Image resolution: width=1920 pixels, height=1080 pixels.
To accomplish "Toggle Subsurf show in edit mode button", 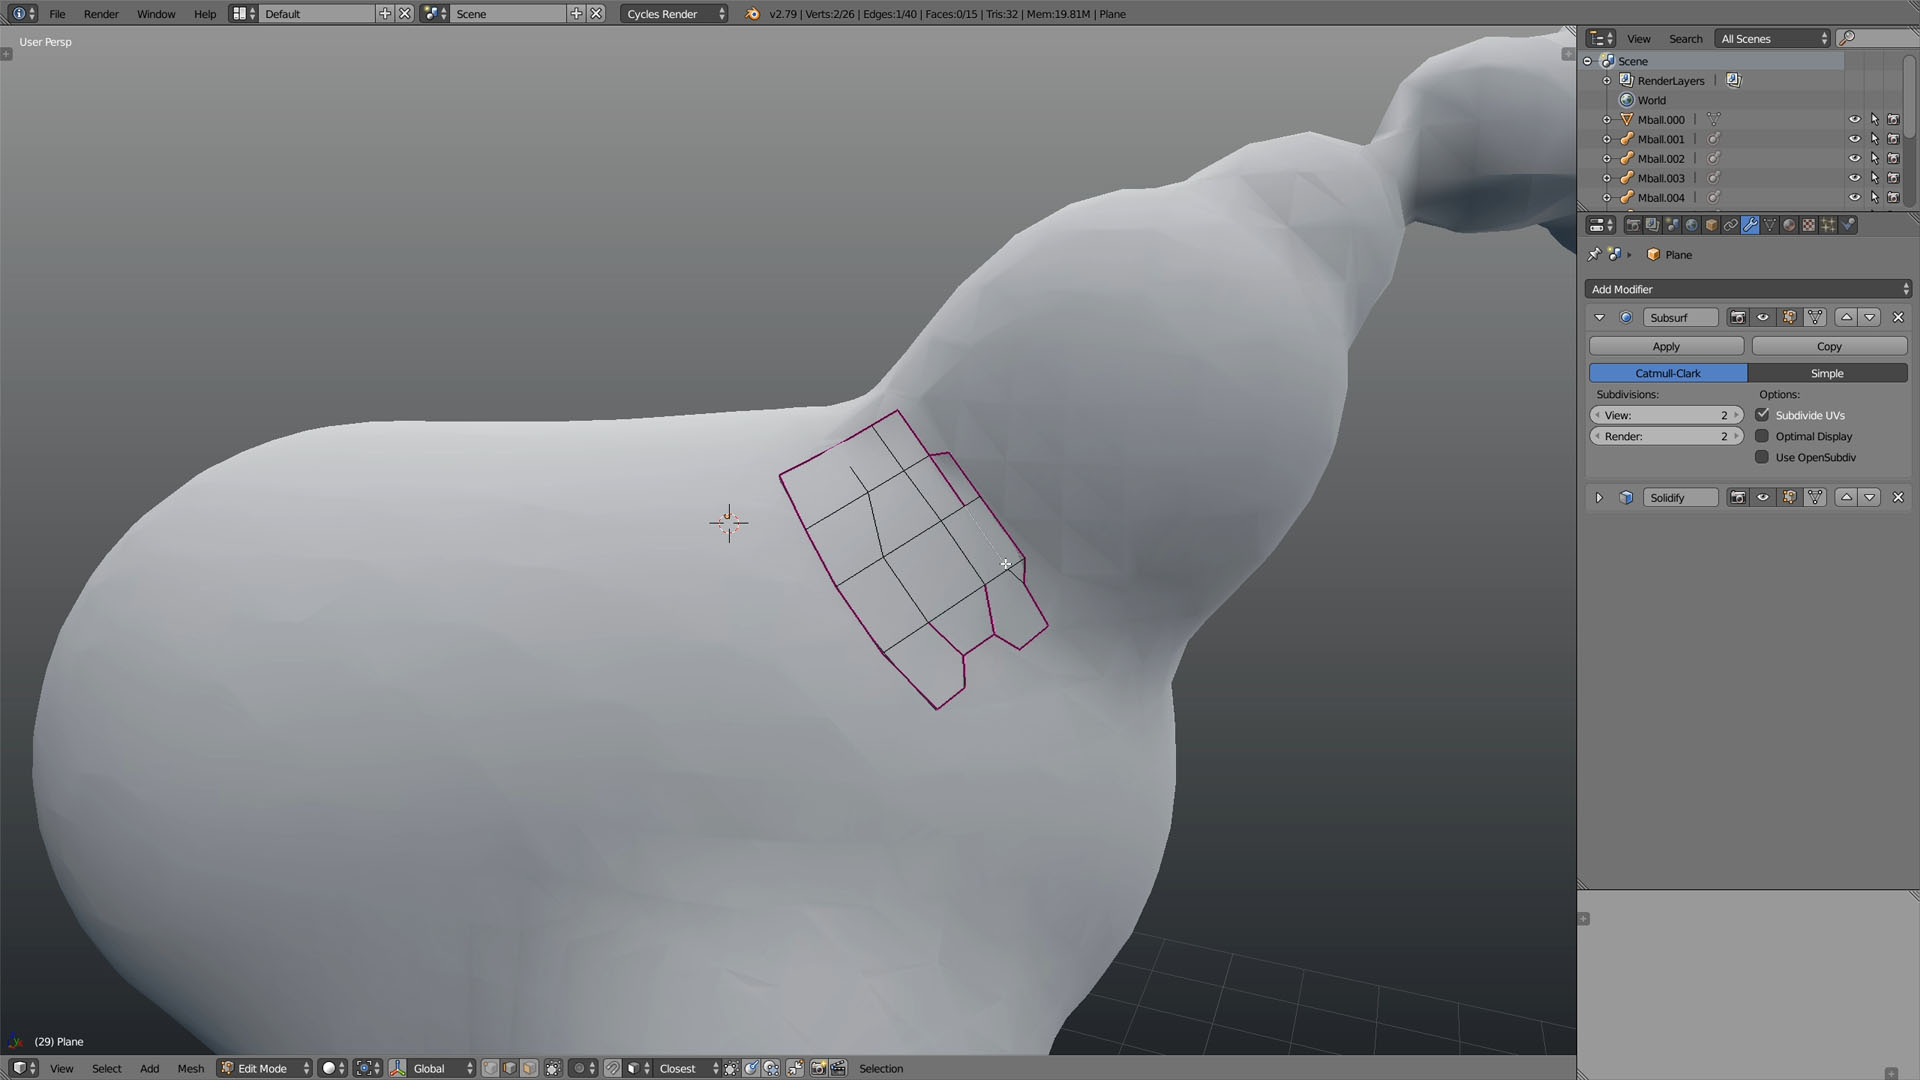I will [1789, 317].
